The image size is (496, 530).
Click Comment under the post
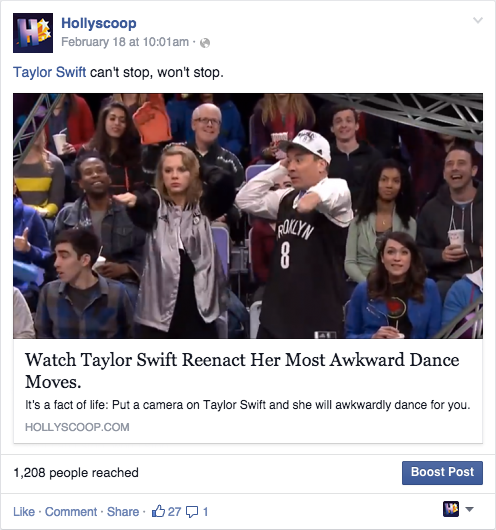pos(71,512)
